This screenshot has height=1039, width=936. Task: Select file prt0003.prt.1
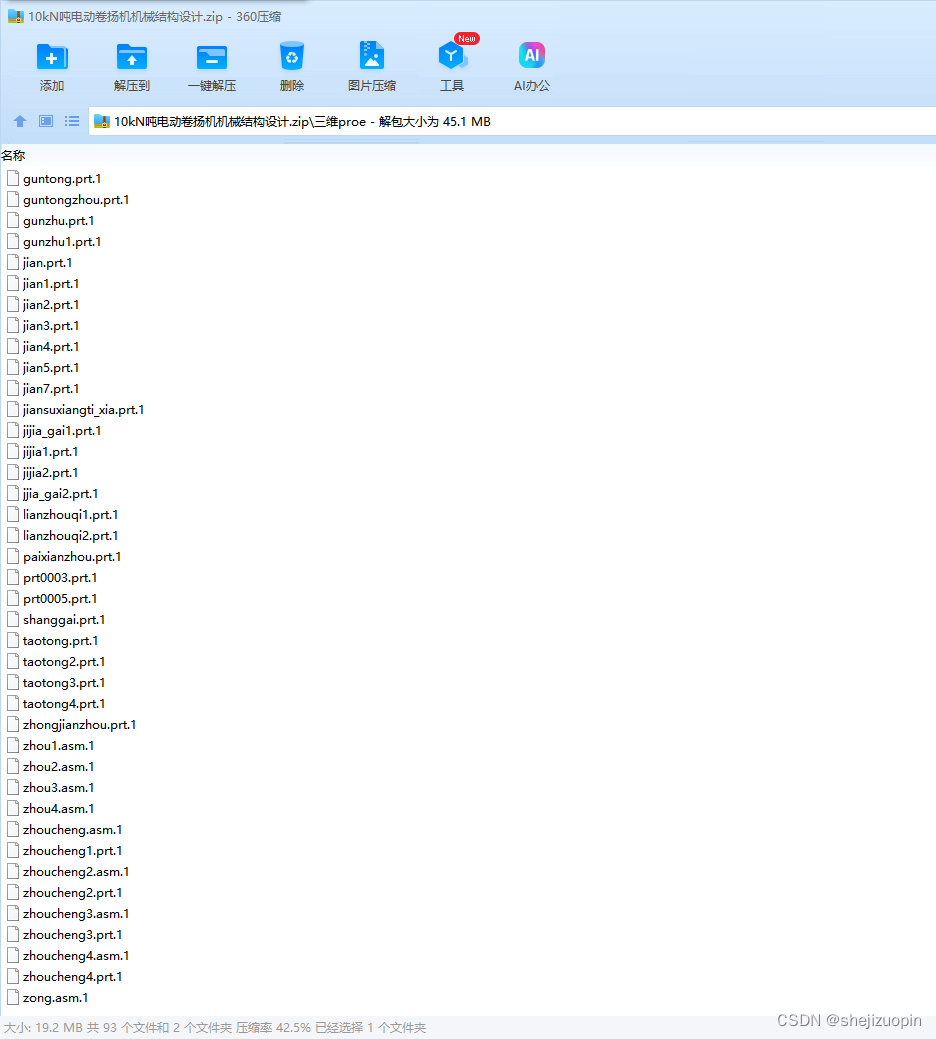pyautogui.click(x=52, y=578)
